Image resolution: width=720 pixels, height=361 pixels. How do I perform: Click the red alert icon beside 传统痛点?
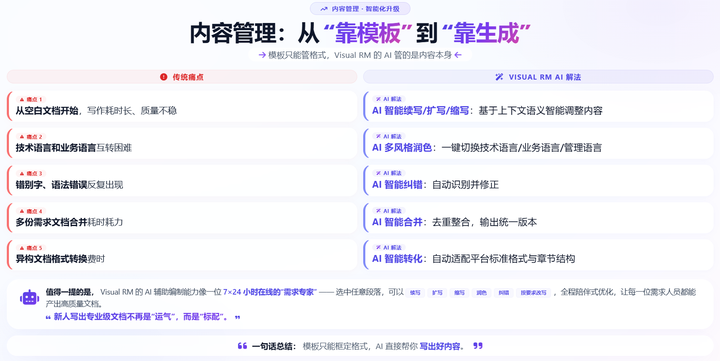pyautogui.click(x=163, y=77)
